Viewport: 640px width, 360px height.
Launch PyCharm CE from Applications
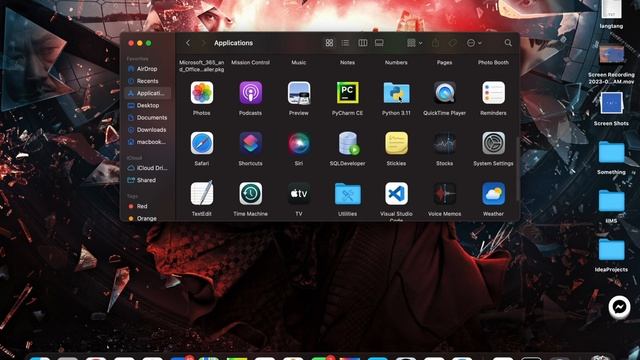[x=347, y=93]
